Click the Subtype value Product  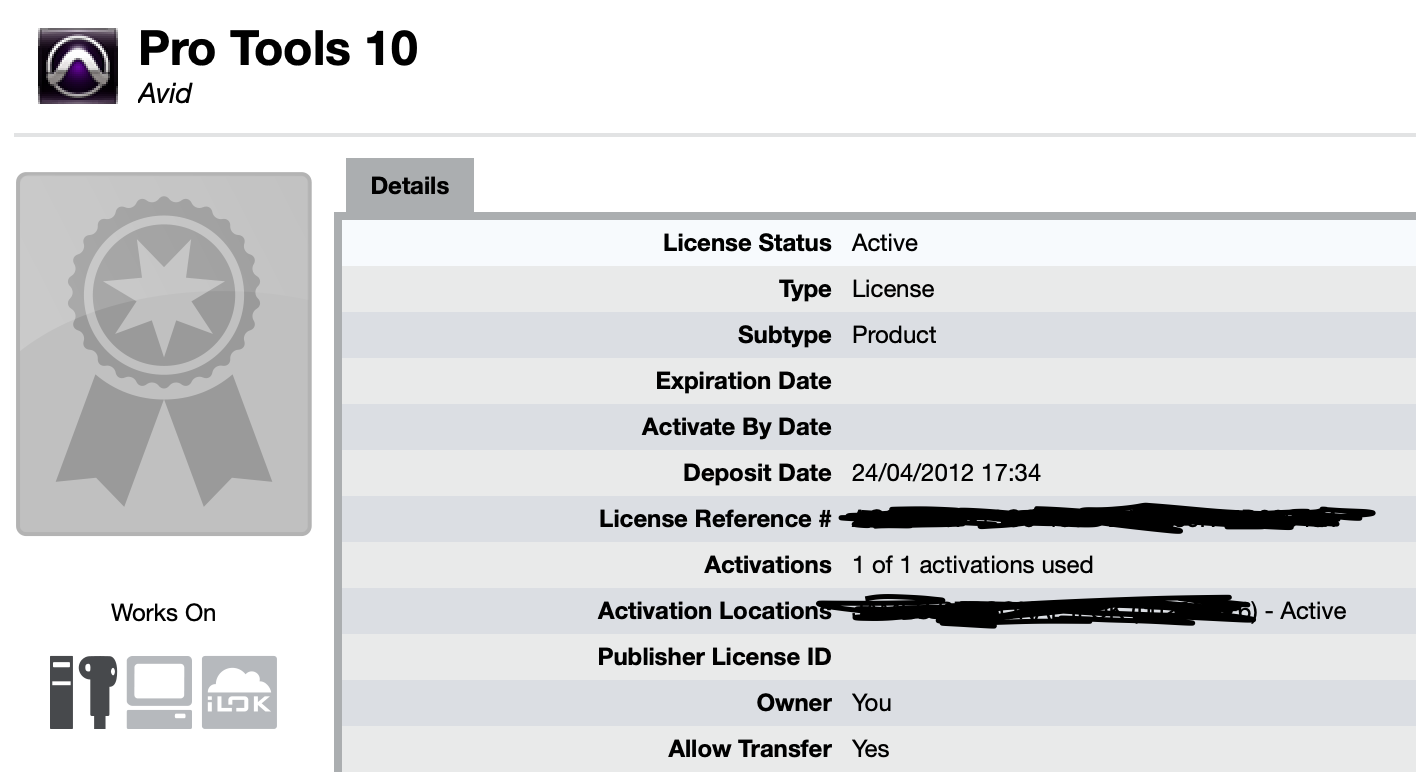click(x=894, y=335)
